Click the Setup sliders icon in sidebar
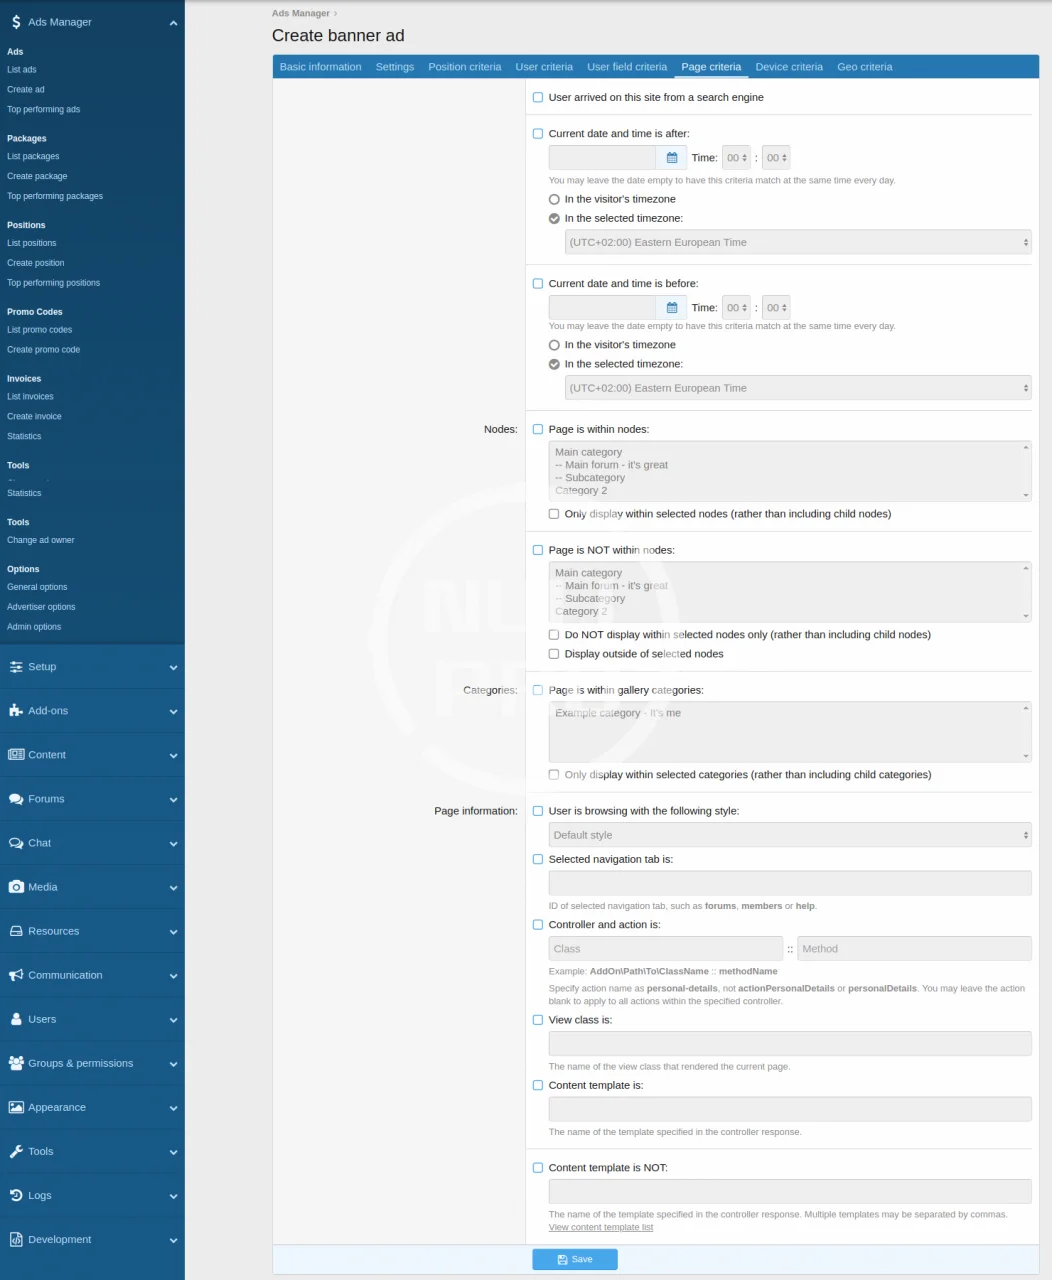The image size is (1052, 1280). click(x=16, y=667)
